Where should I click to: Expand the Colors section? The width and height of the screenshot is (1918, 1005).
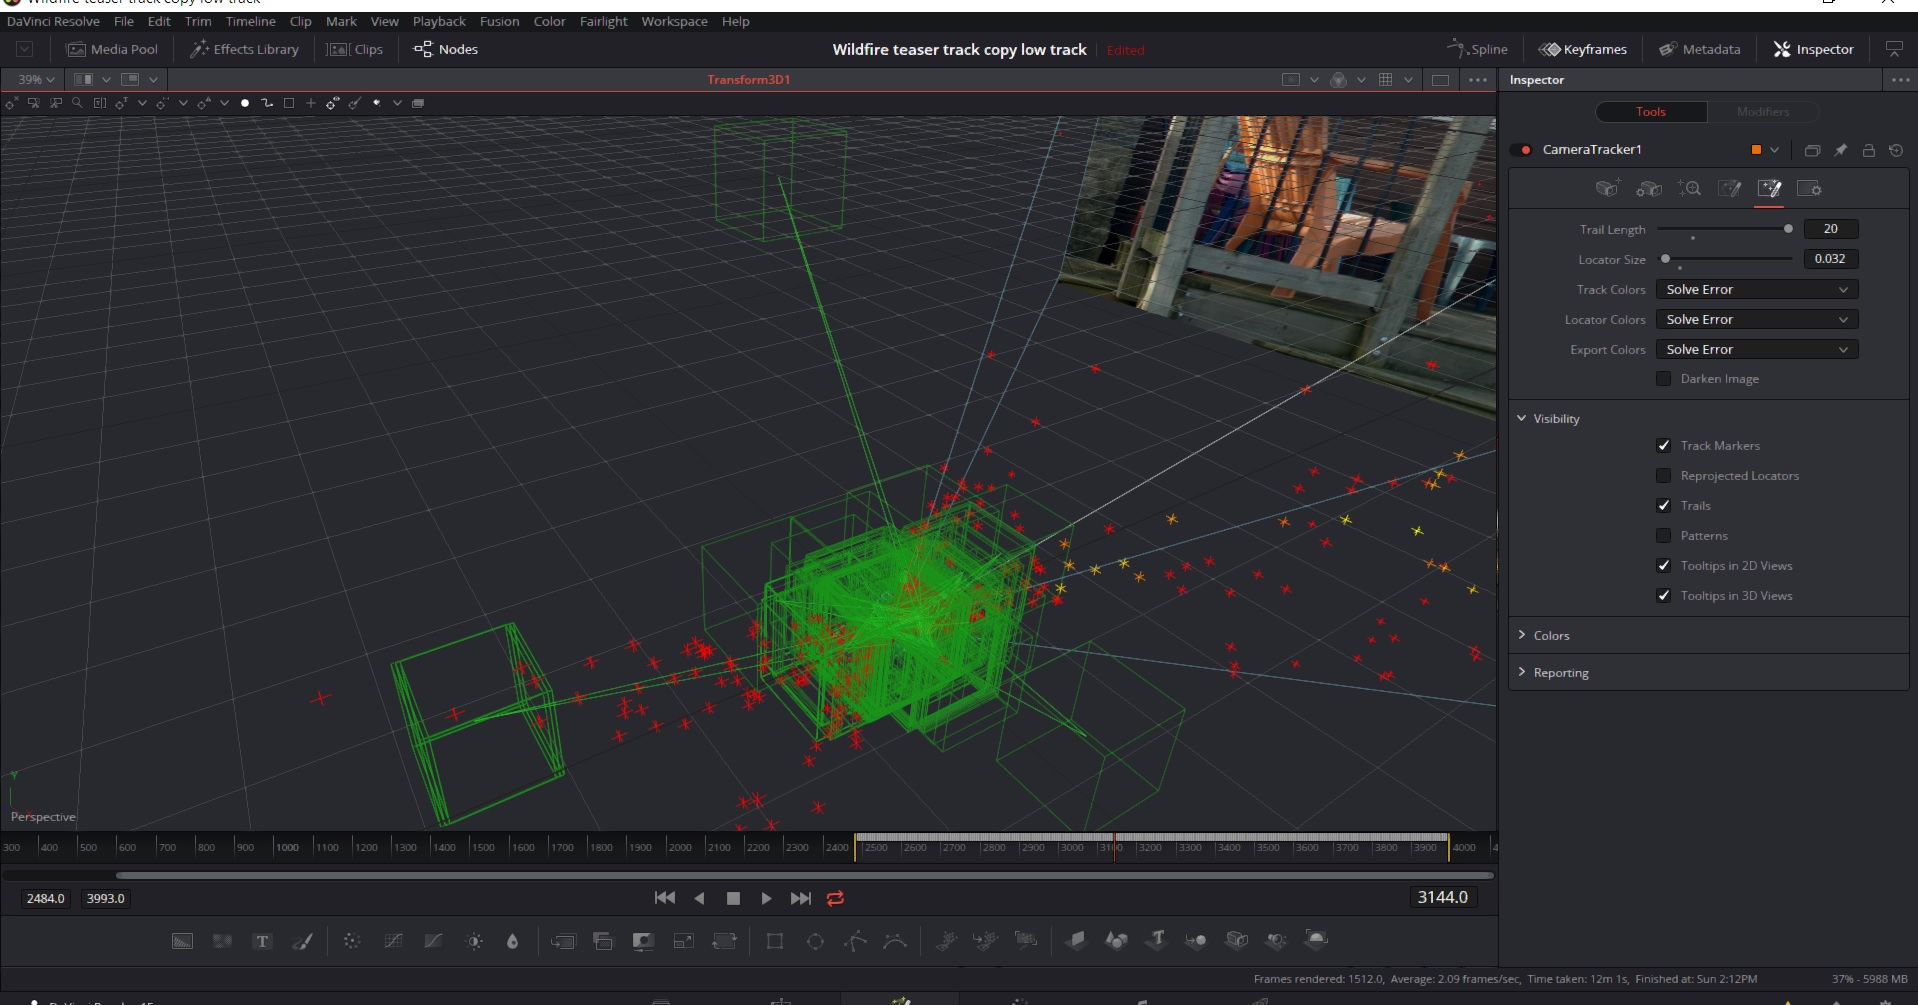(1522, 635)
